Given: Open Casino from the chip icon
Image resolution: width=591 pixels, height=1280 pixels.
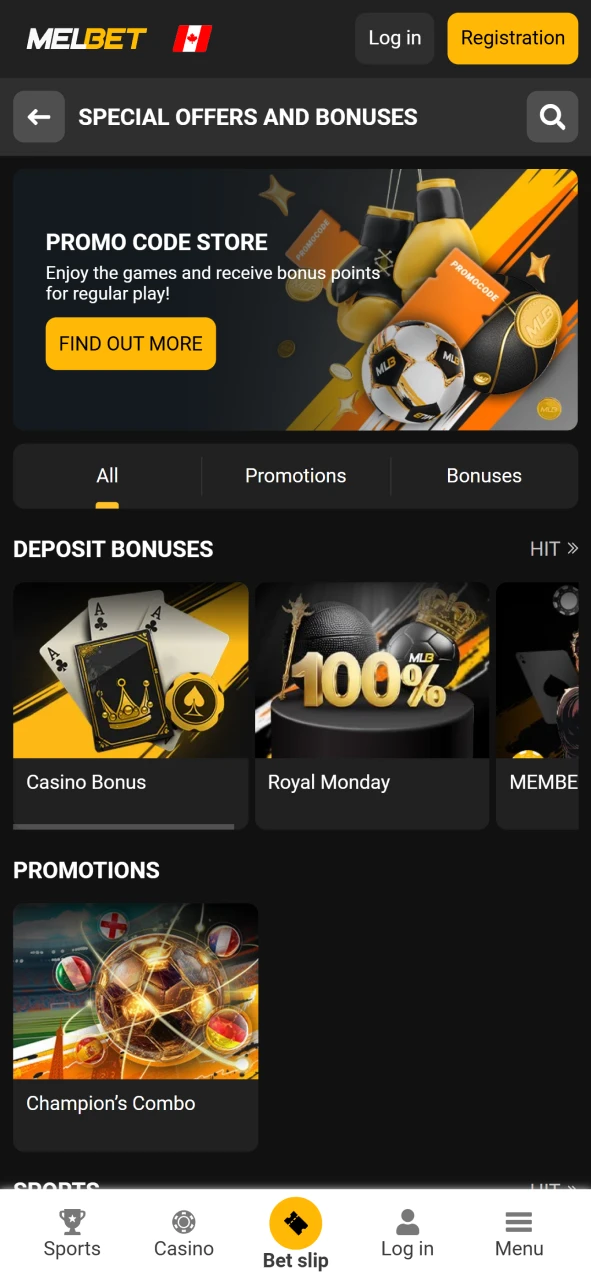Looking at the screenshot, I should pyautogui.click(x=184, y=1221).
